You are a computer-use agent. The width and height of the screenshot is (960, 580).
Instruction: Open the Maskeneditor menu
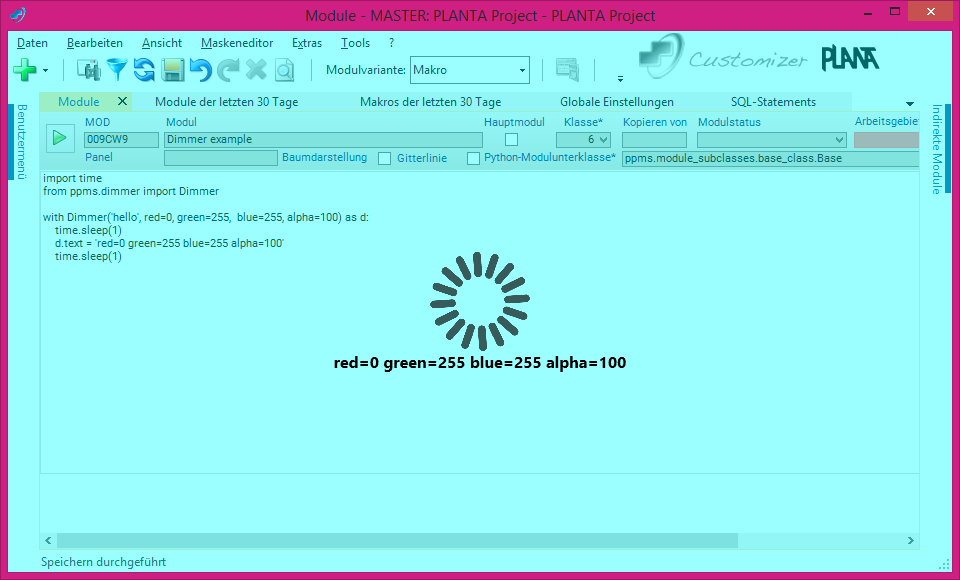click(237, 43)
